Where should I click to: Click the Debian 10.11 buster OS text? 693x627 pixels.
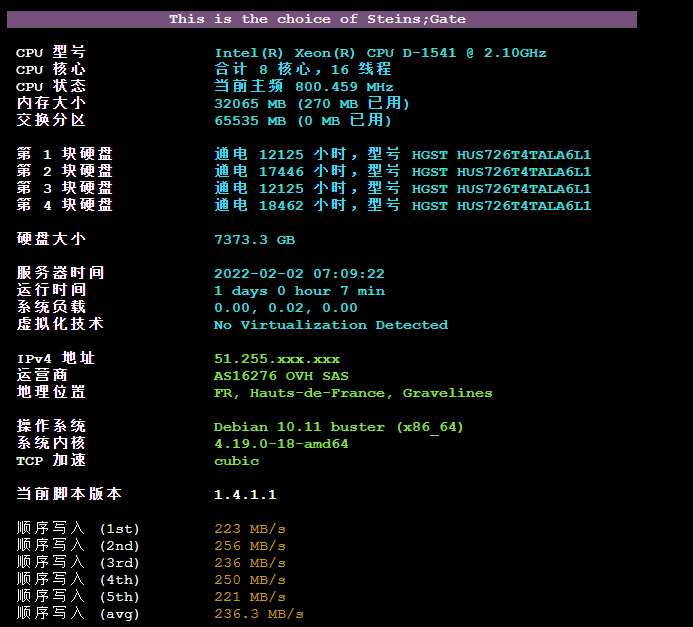339,427
